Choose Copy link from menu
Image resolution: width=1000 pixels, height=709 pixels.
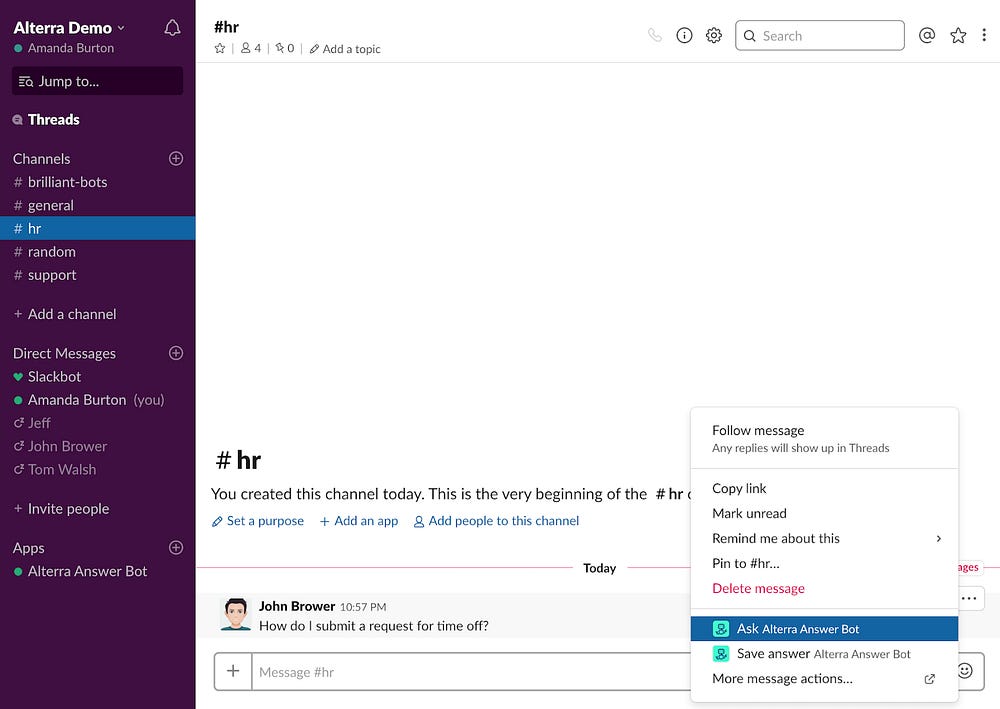(x=824, y=488)
